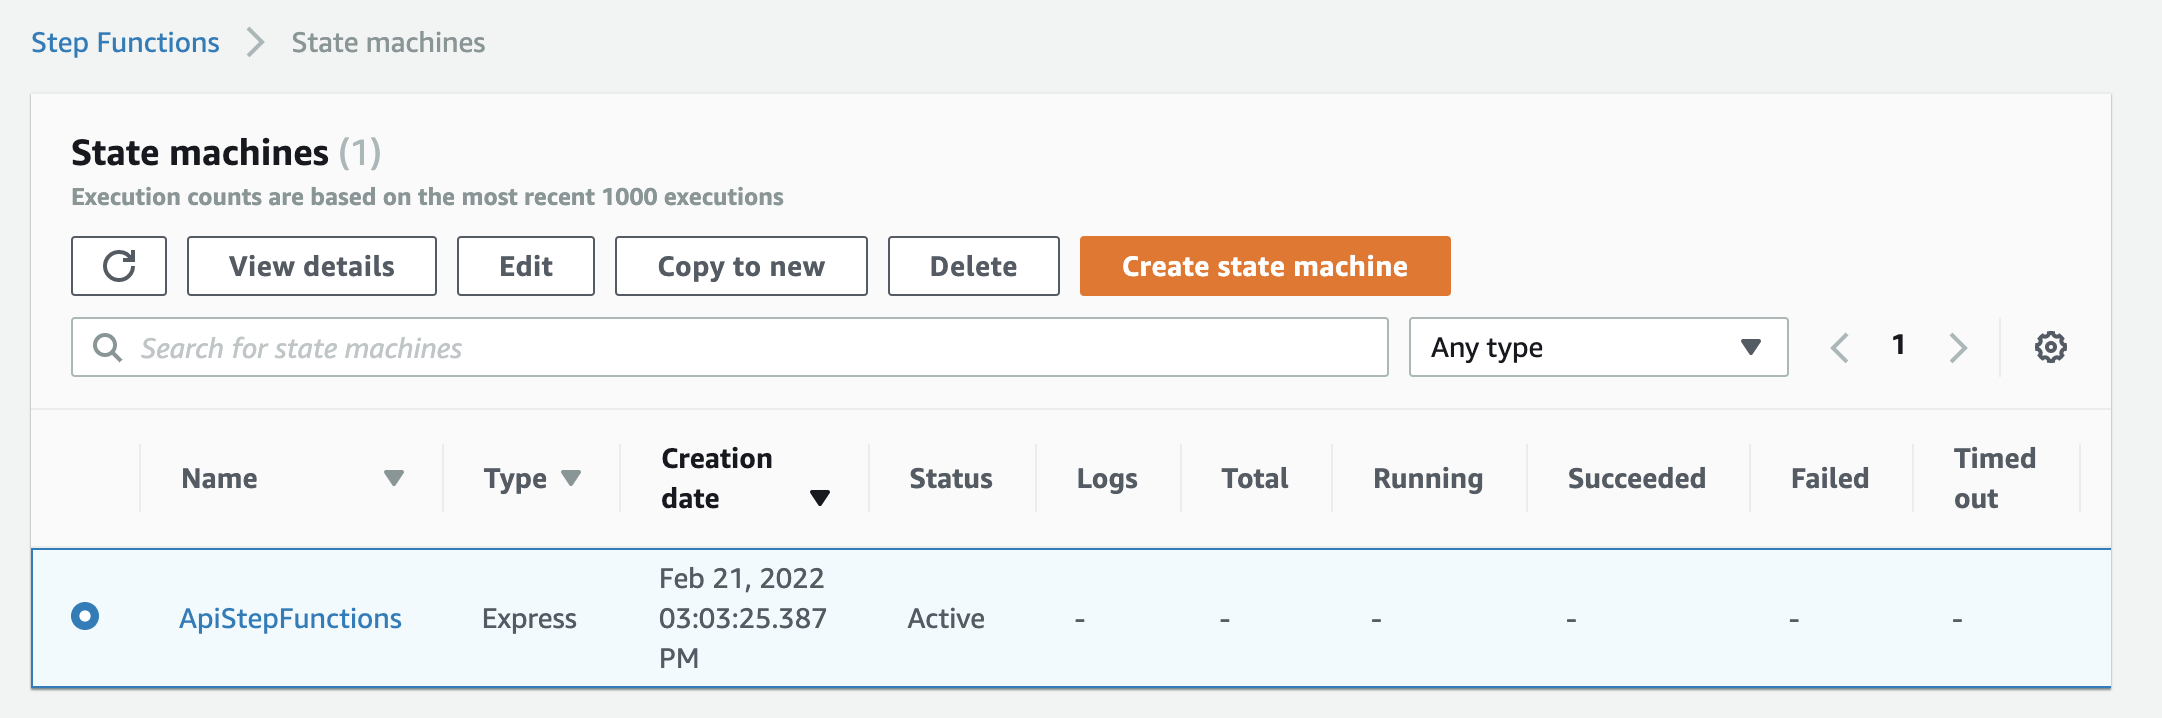The image size is (2162, 718).
Task: Click the State machines heading
Action: [x=200, y=152]
